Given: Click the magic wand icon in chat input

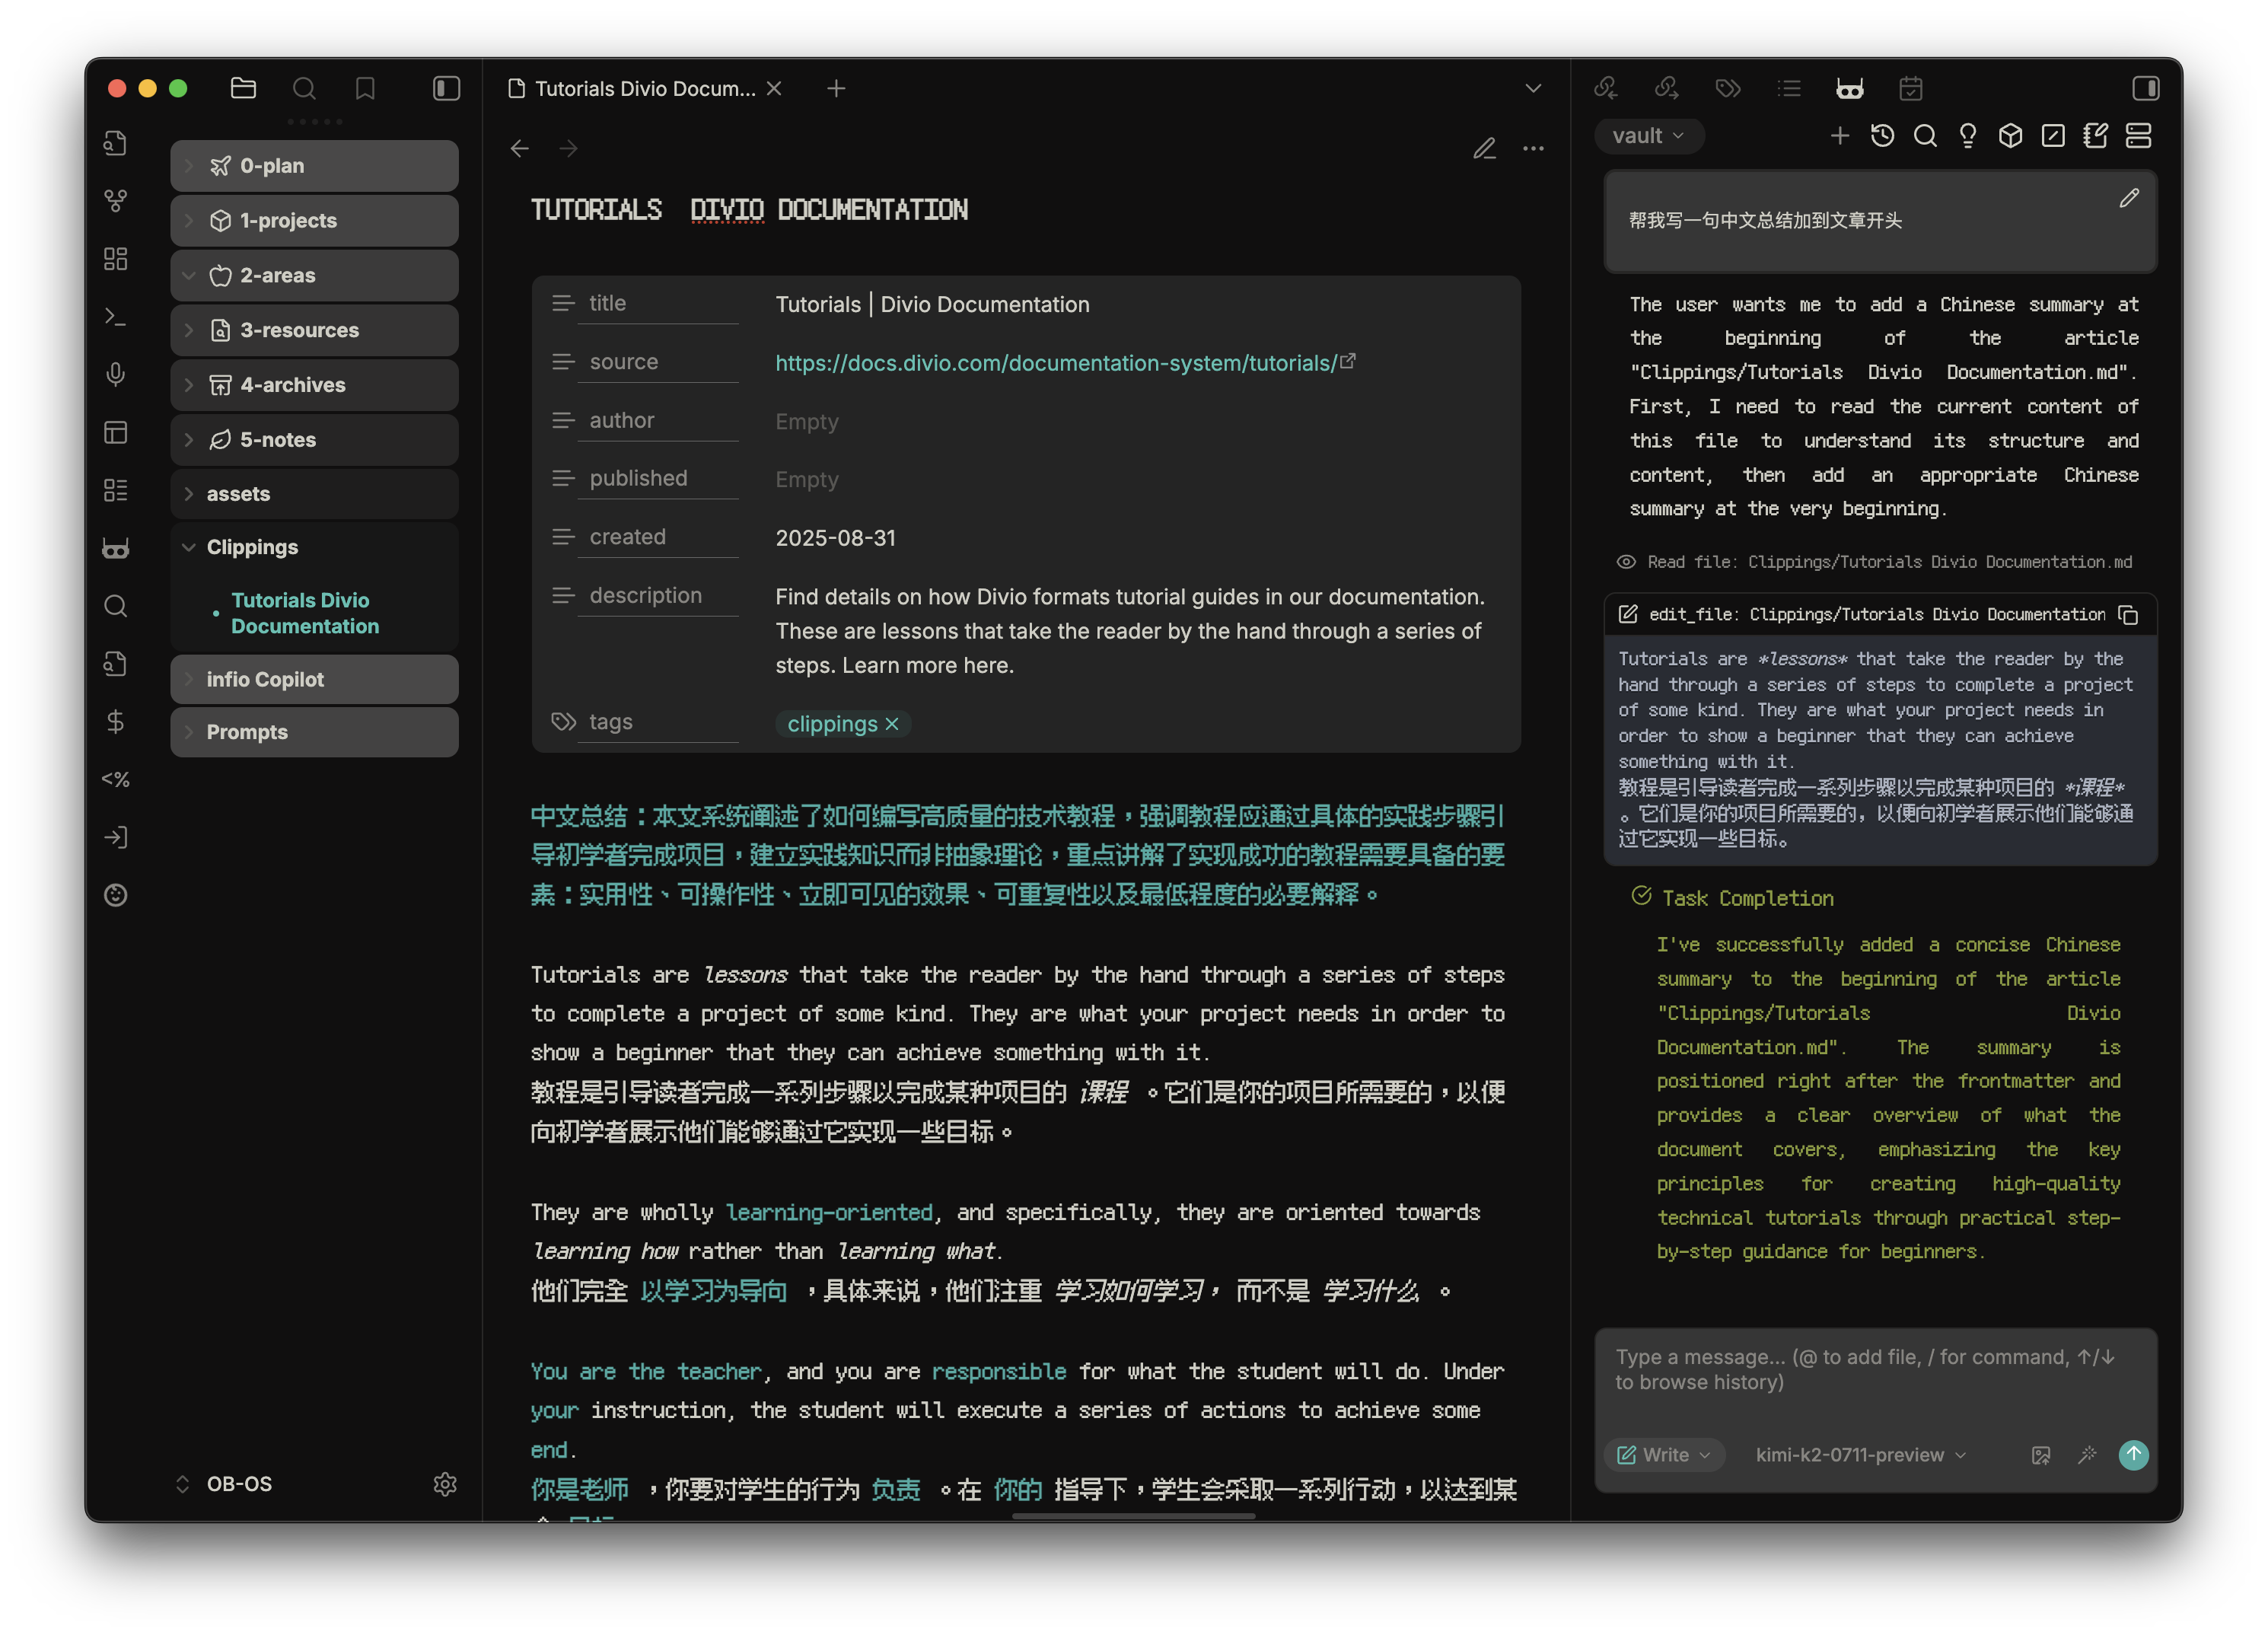Looking at the screenshot, I should (x=2087, y=1455).
